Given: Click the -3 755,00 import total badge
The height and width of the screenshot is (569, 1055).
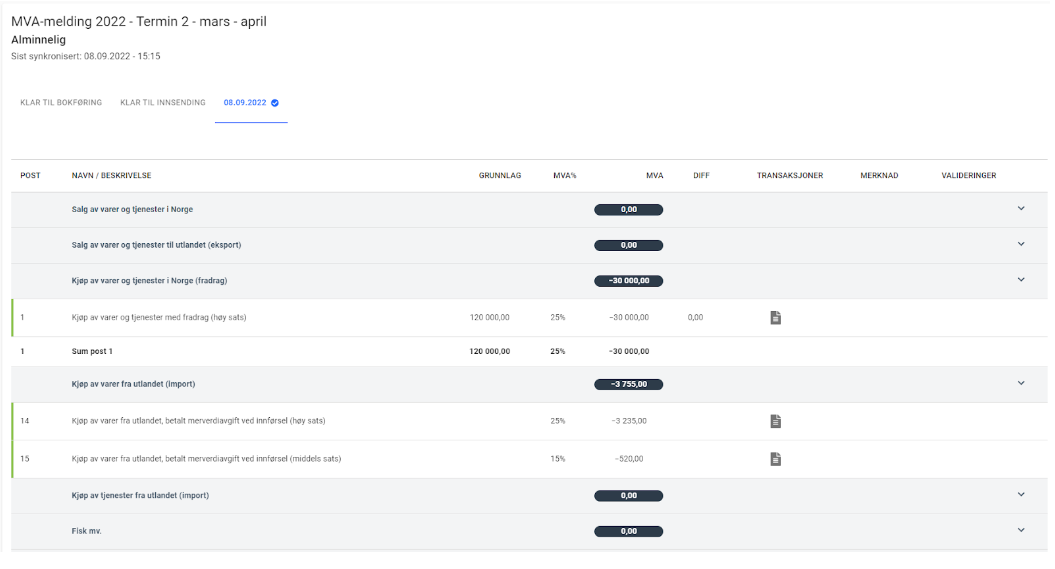Looking at the screenshot, I should point(628,384).
